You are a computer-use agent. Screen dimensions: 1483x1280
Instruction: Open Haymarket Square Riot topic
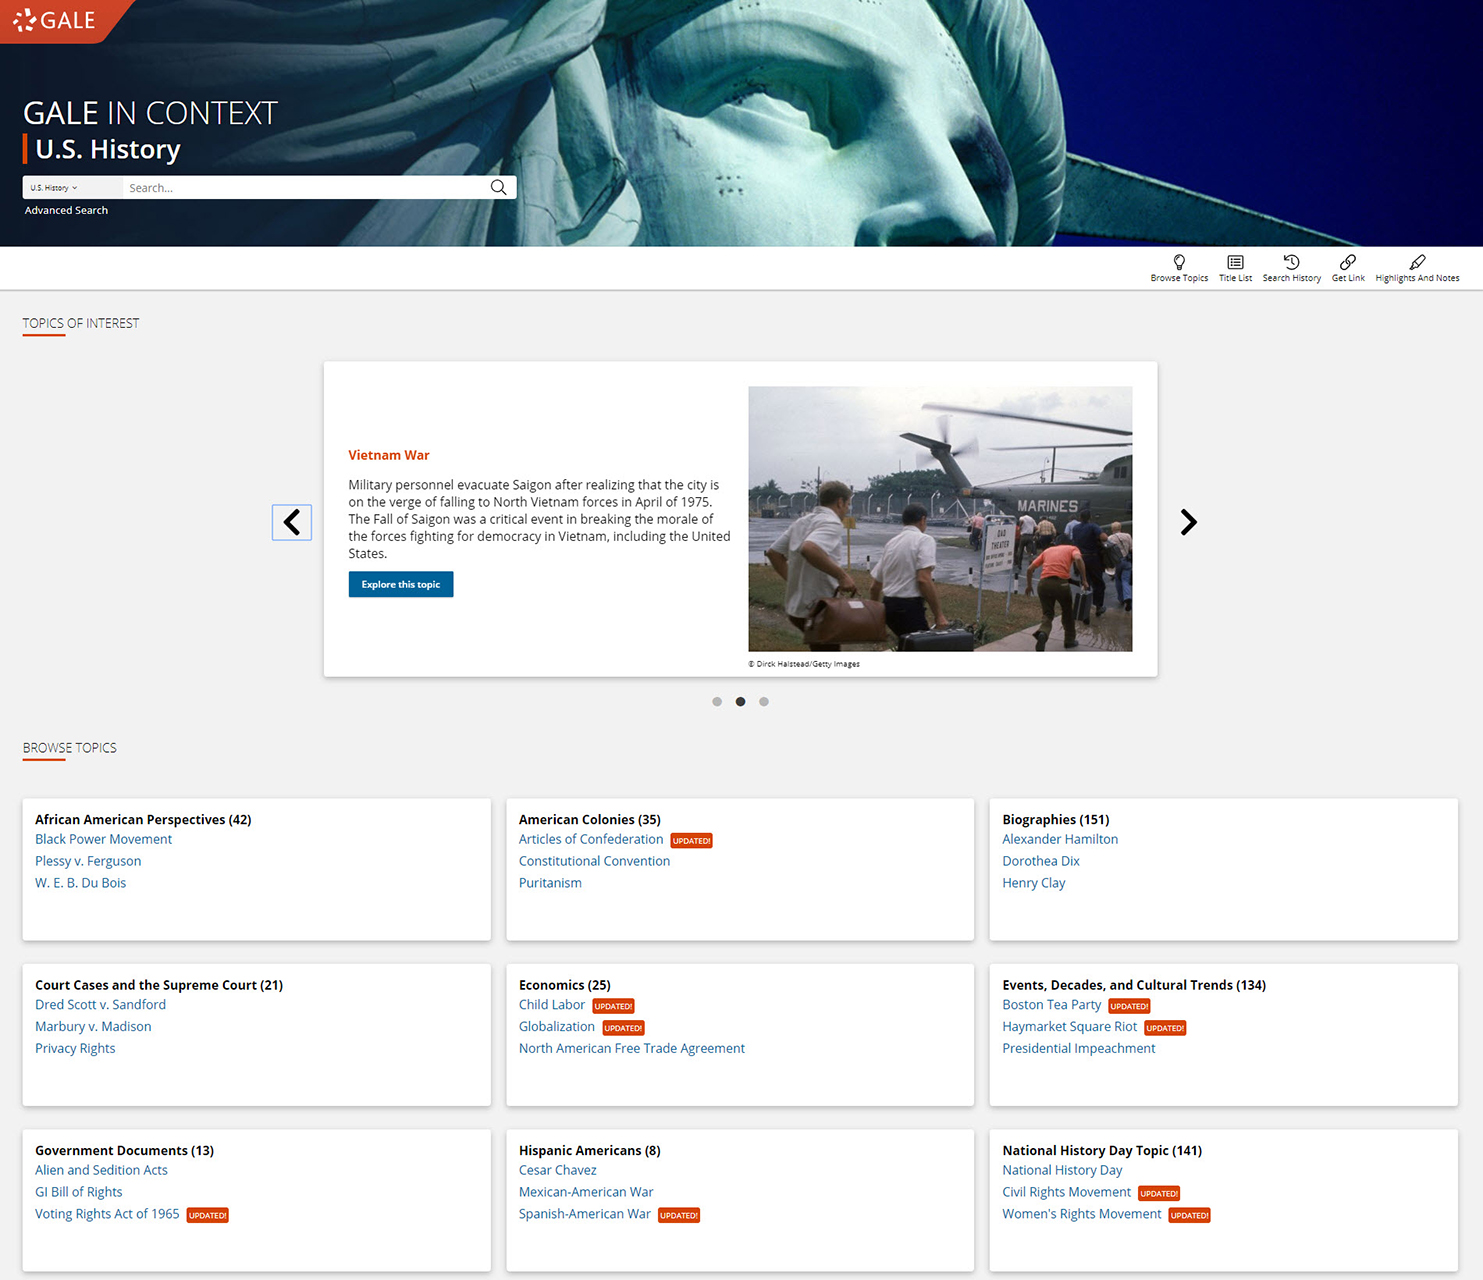[x=1070, y=1027]
